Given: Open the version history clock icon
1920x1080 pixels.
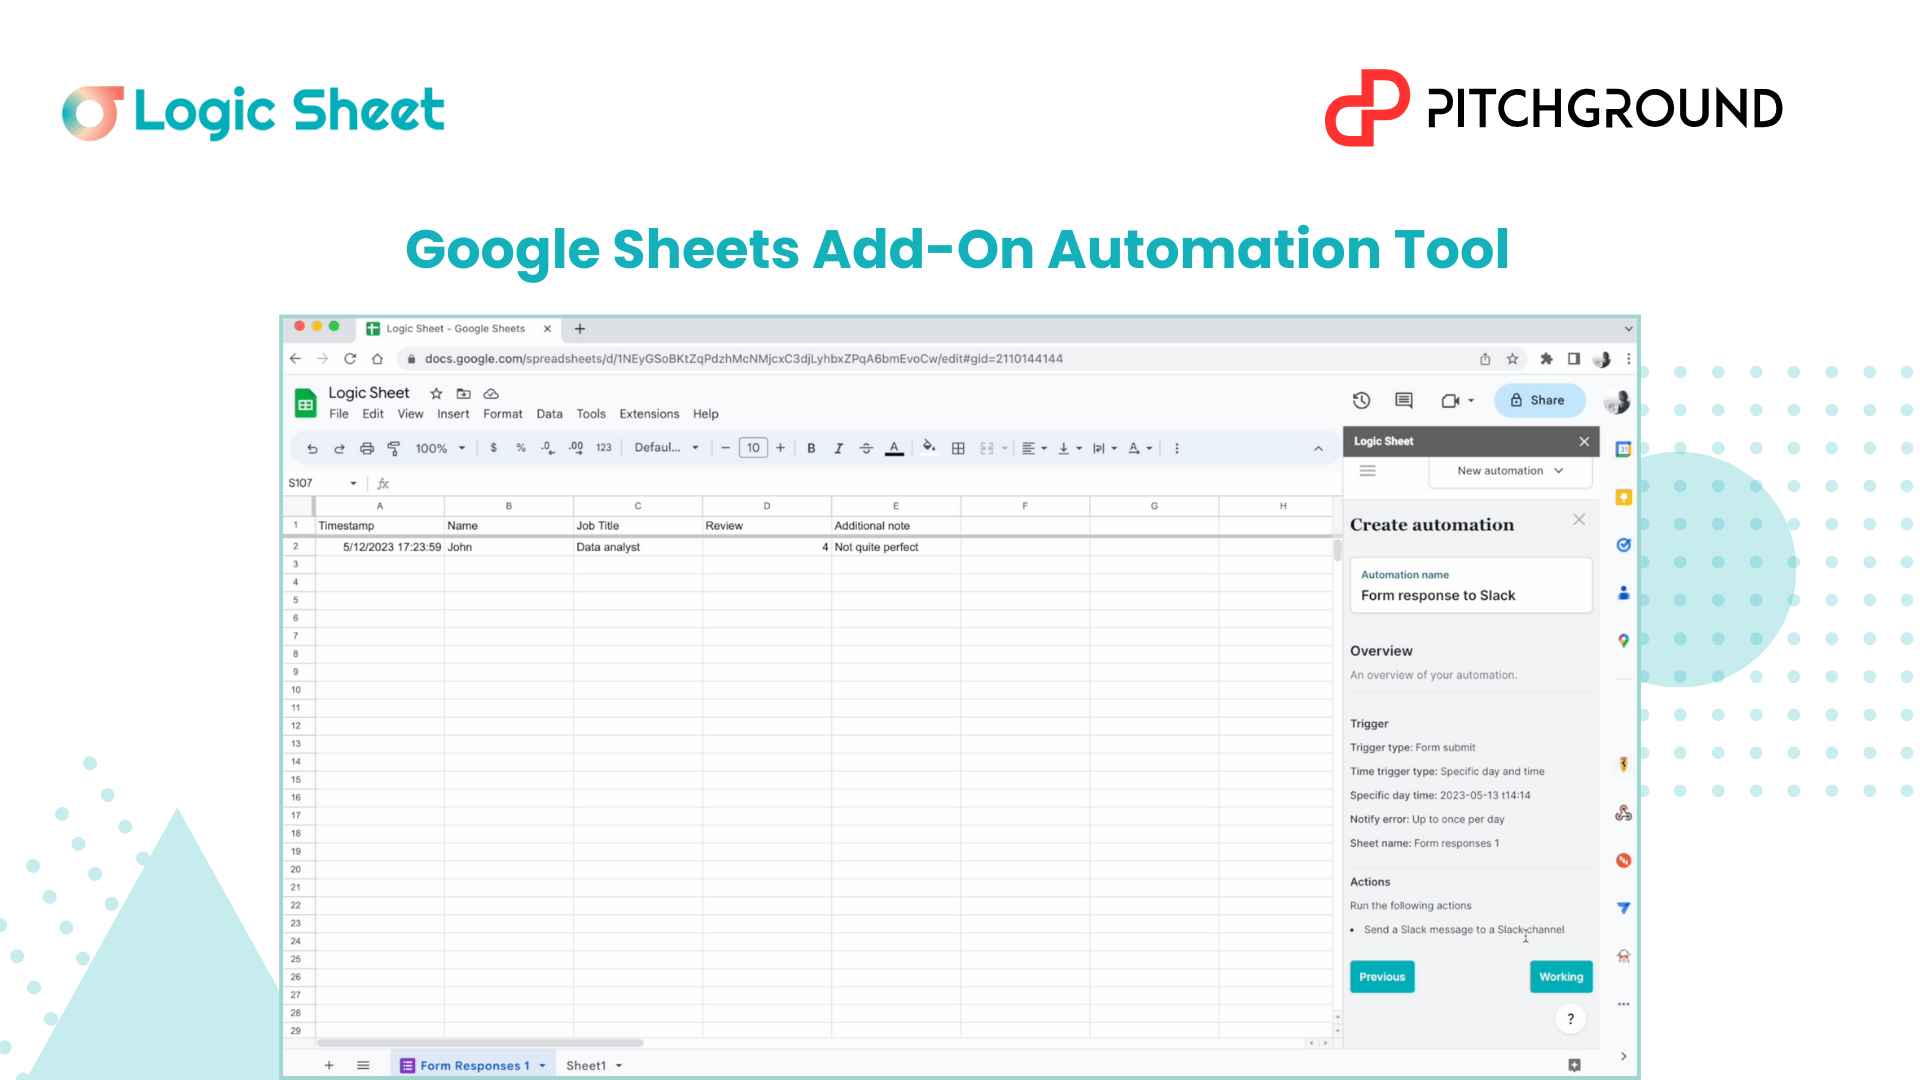Looking at the screenshot, I should [1361, 400].
